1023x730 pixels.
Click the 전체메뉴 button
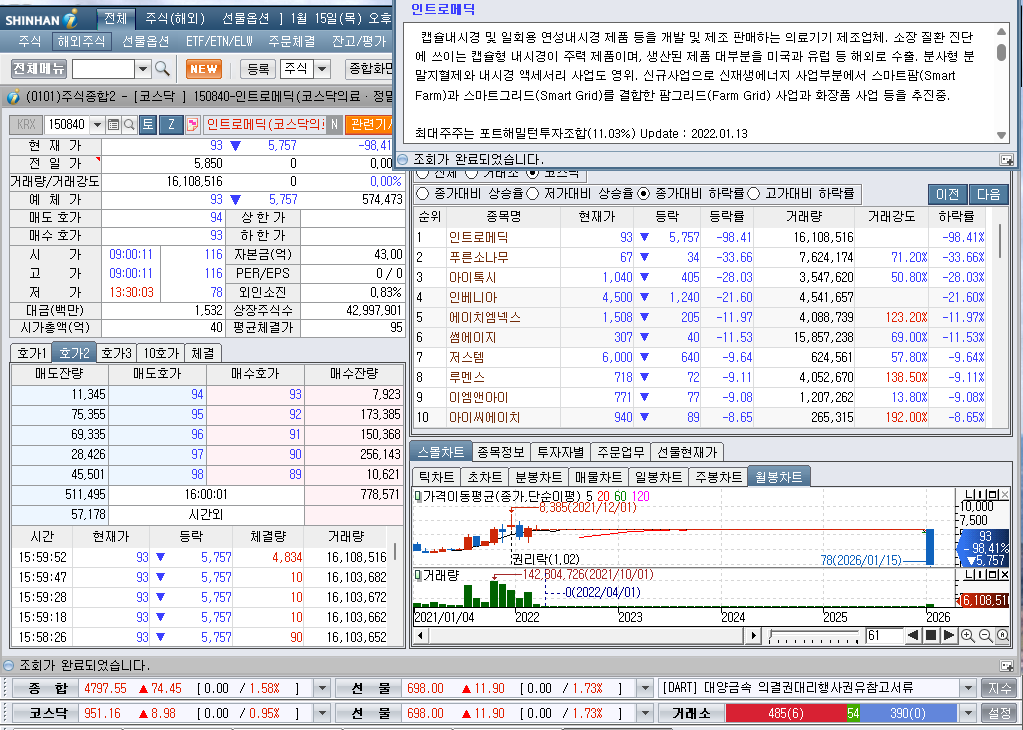point(38,68)
